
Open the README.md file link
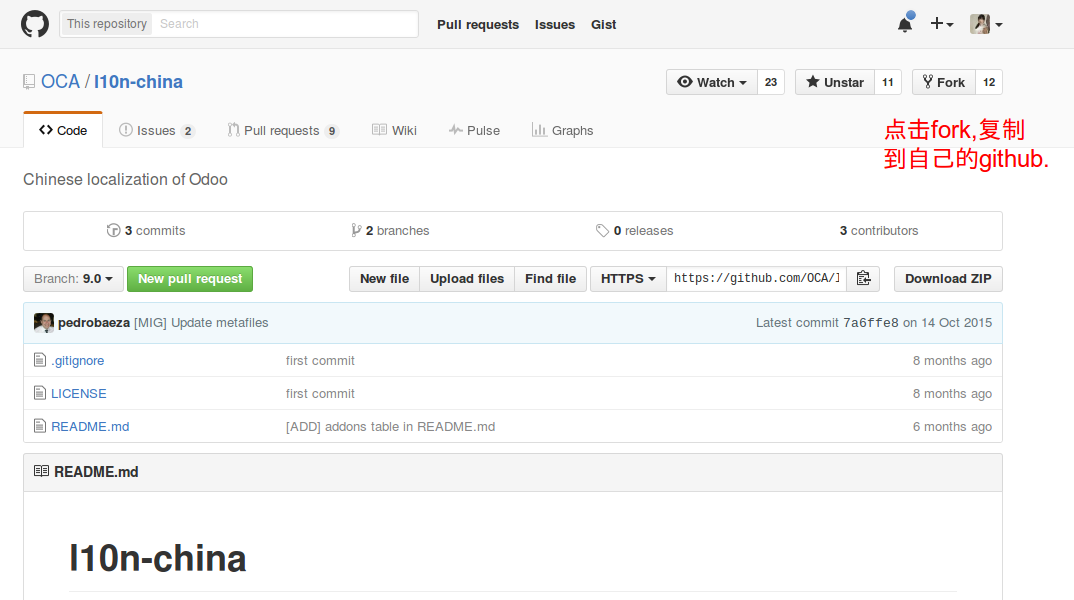(90, 426)
